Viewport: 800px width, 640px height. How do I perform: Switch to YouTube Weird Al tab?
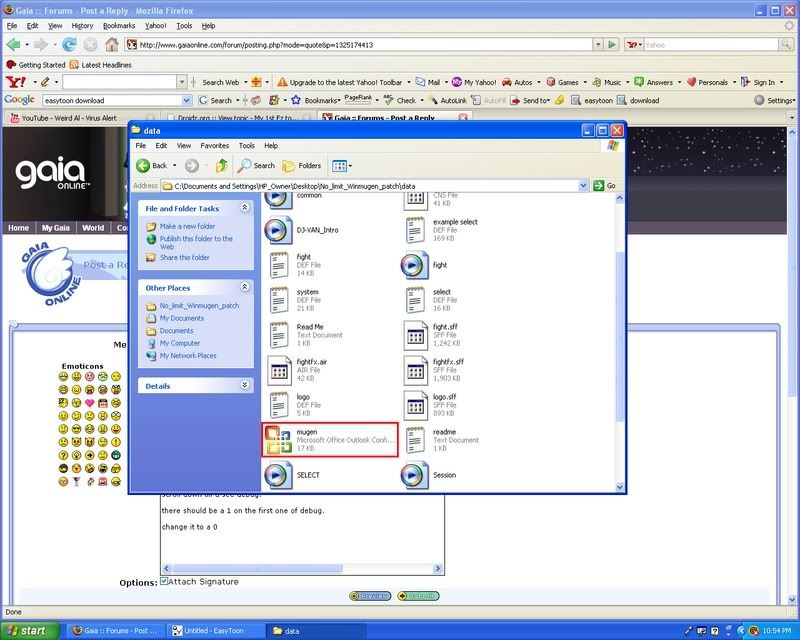click(x=80, y=118)
